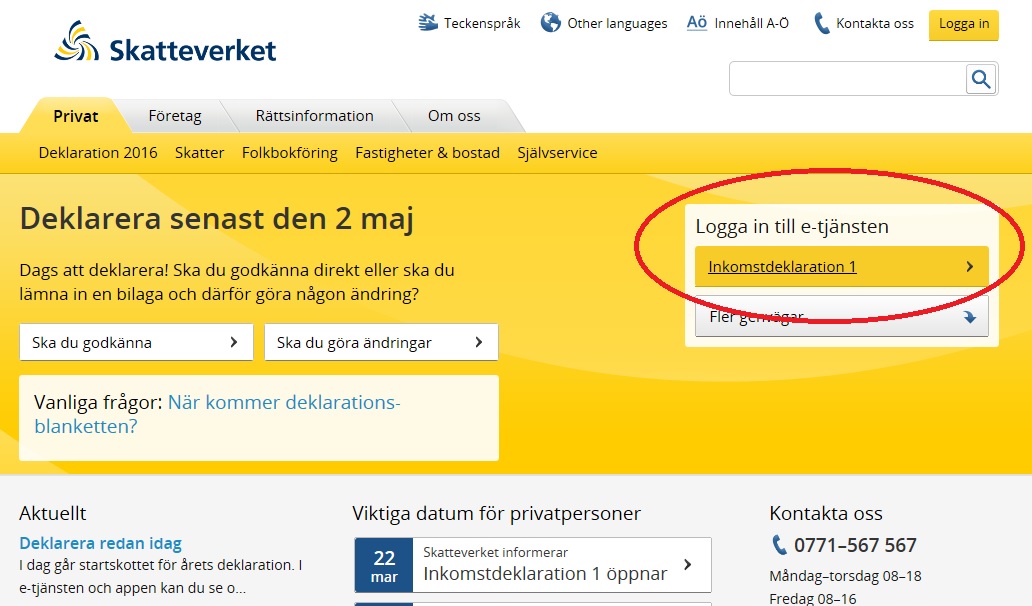Focus the site search field
This screenshot has width=1032, height=606.
coord(847,79)
